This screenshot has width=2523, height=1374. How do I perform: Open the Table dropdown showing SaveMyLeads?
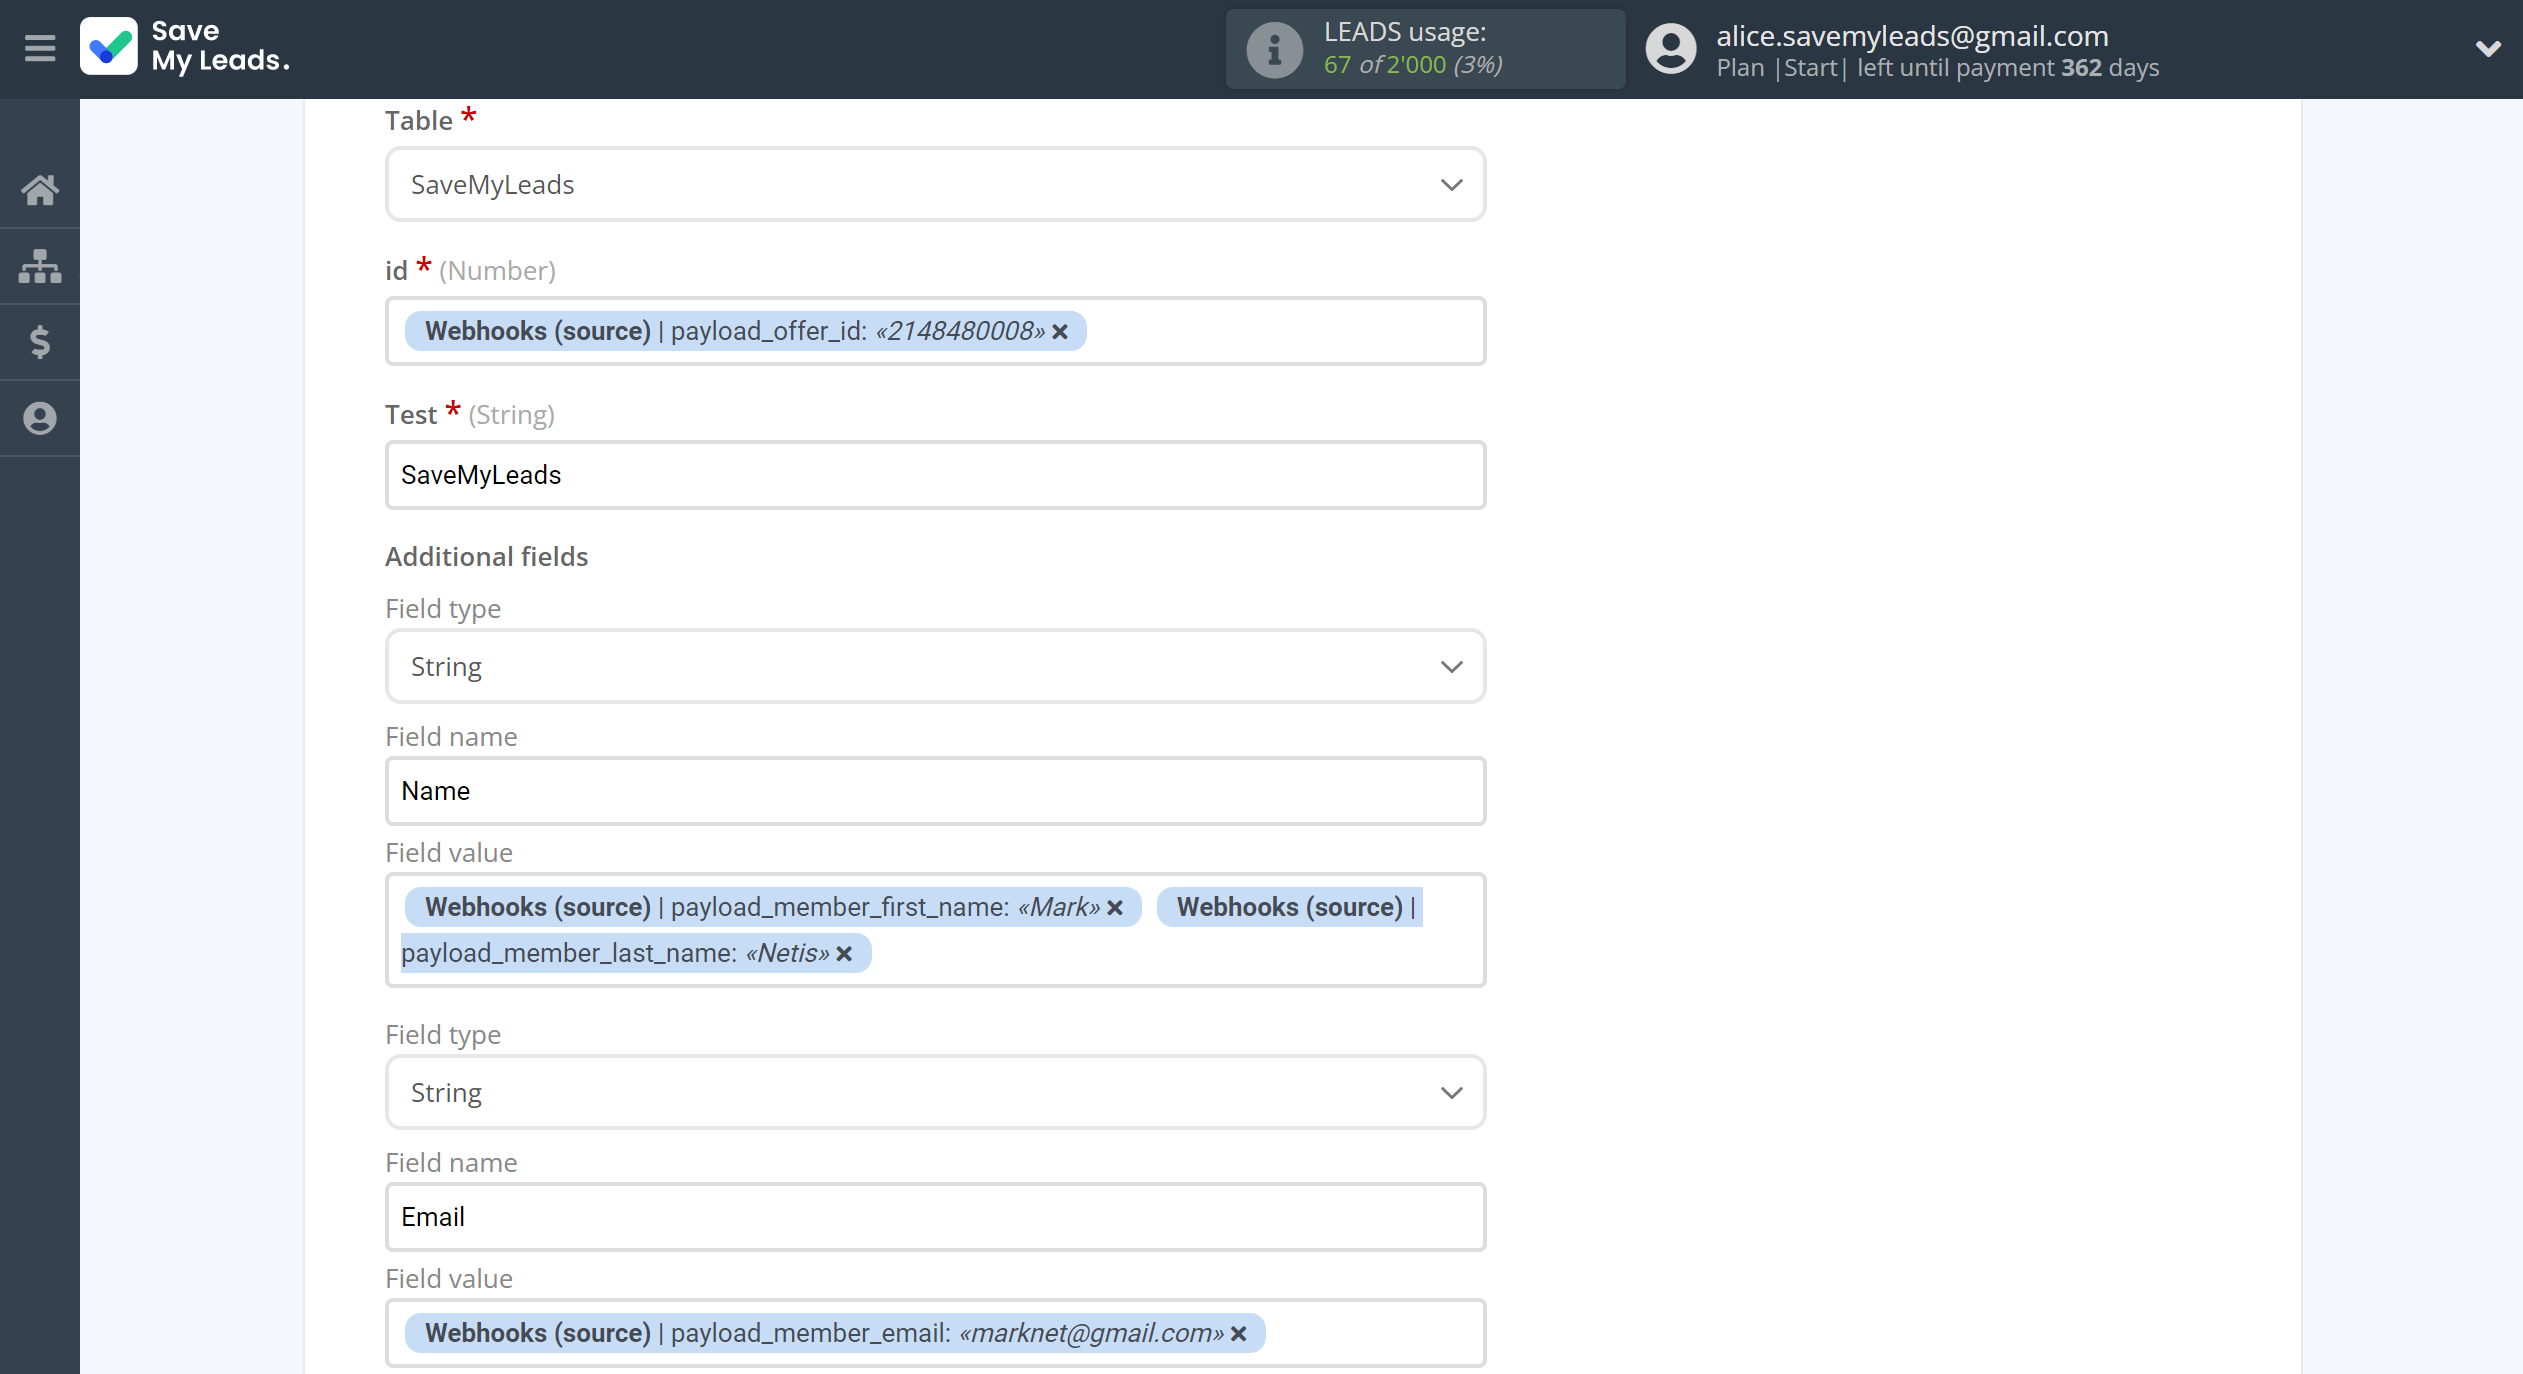click(935, 185)
